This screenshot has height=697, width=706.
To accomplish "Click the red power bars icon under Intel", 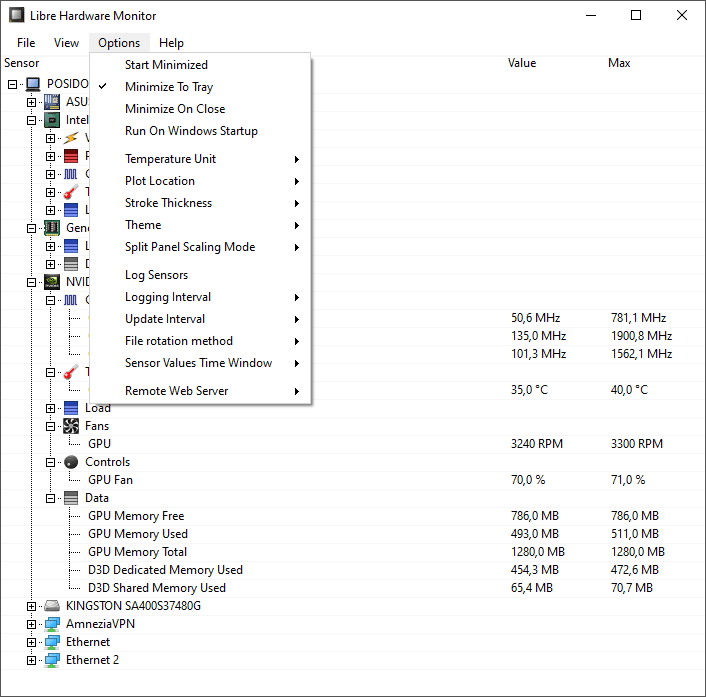I will point(71,156).
